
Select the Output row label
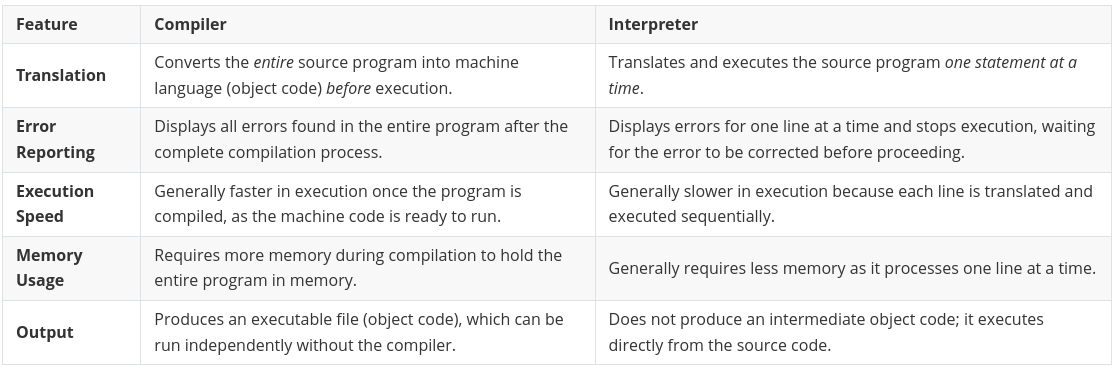(45, 332)
